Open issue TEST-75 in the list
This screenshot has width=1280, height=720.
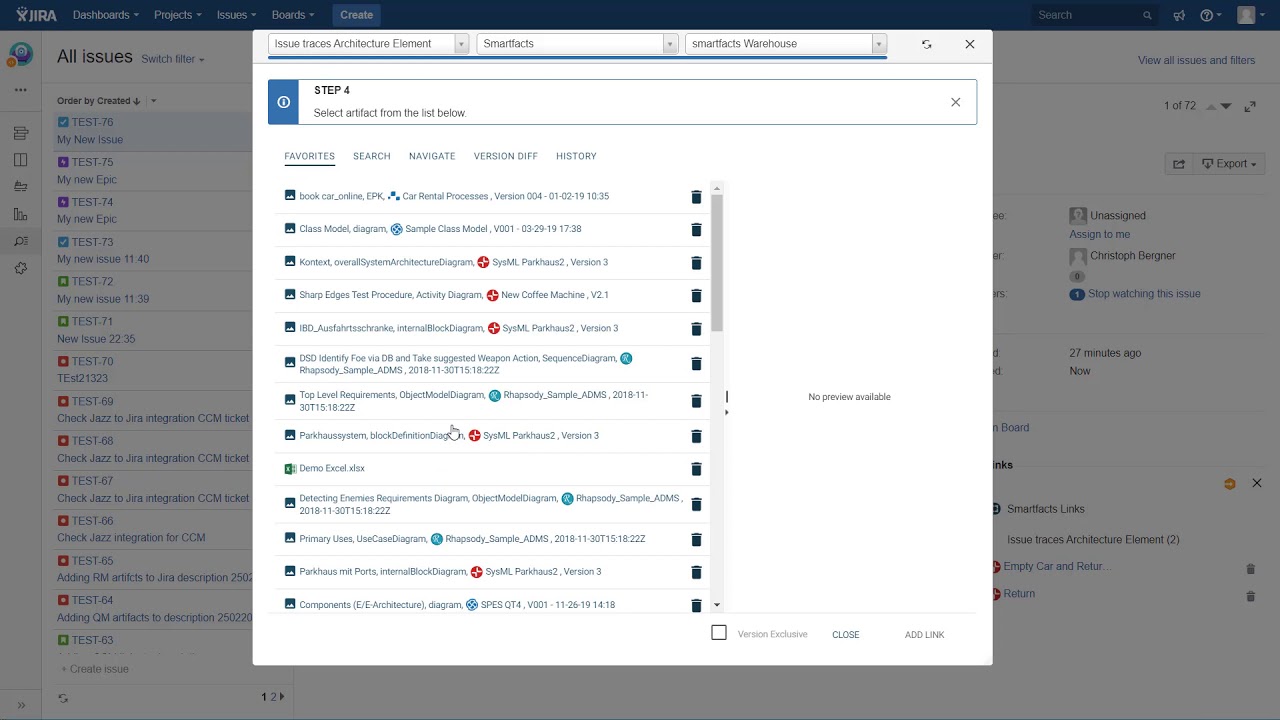pyautogui.click(x=92, y=162)
